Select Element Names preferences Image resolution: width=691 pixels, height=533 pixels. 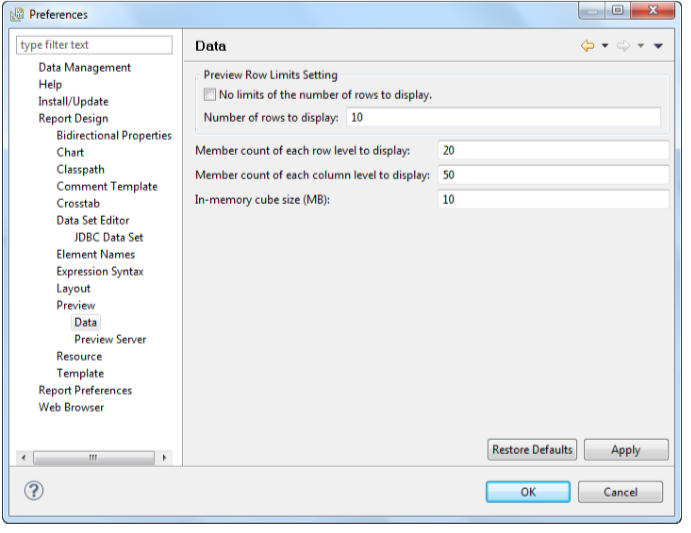coord(96,254)
